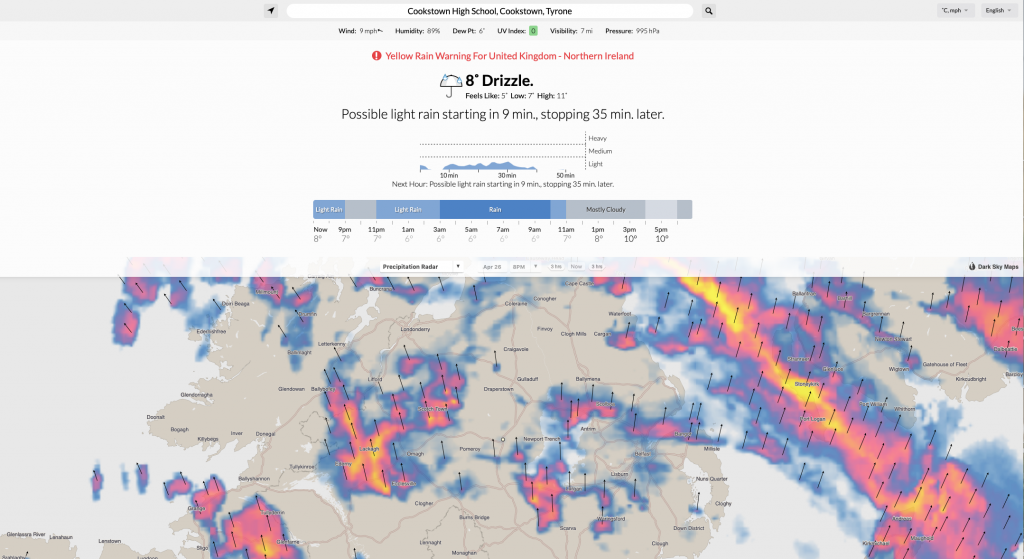Click the current location arrow icon
This screenshot has height=559, width=1024.
click(270, 10)
